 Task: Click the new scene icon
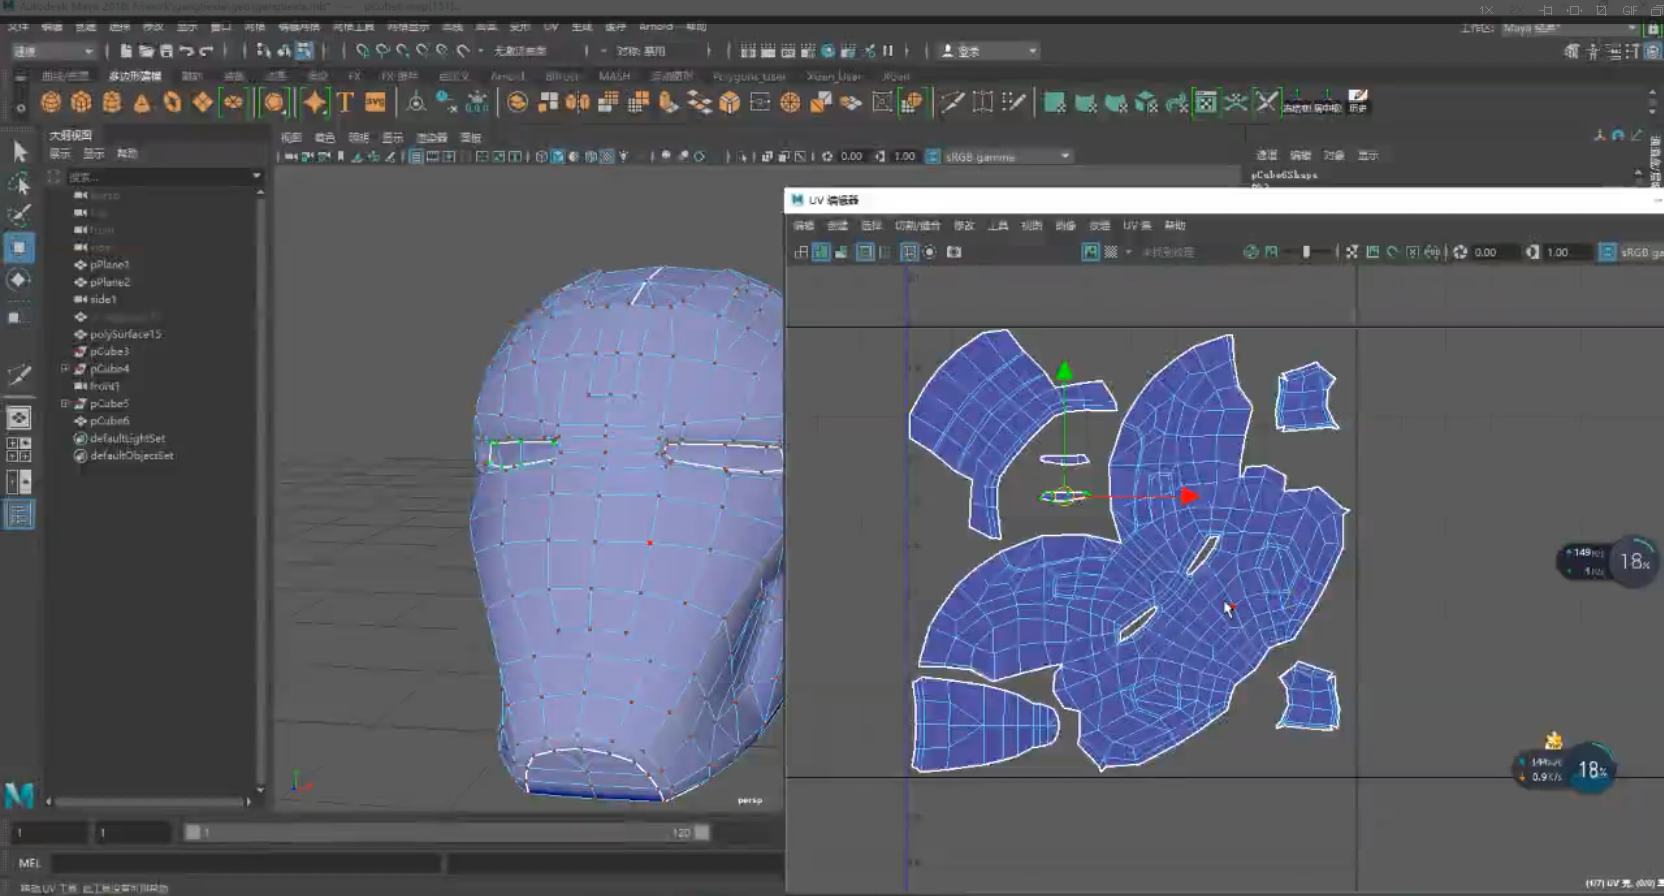126,51
